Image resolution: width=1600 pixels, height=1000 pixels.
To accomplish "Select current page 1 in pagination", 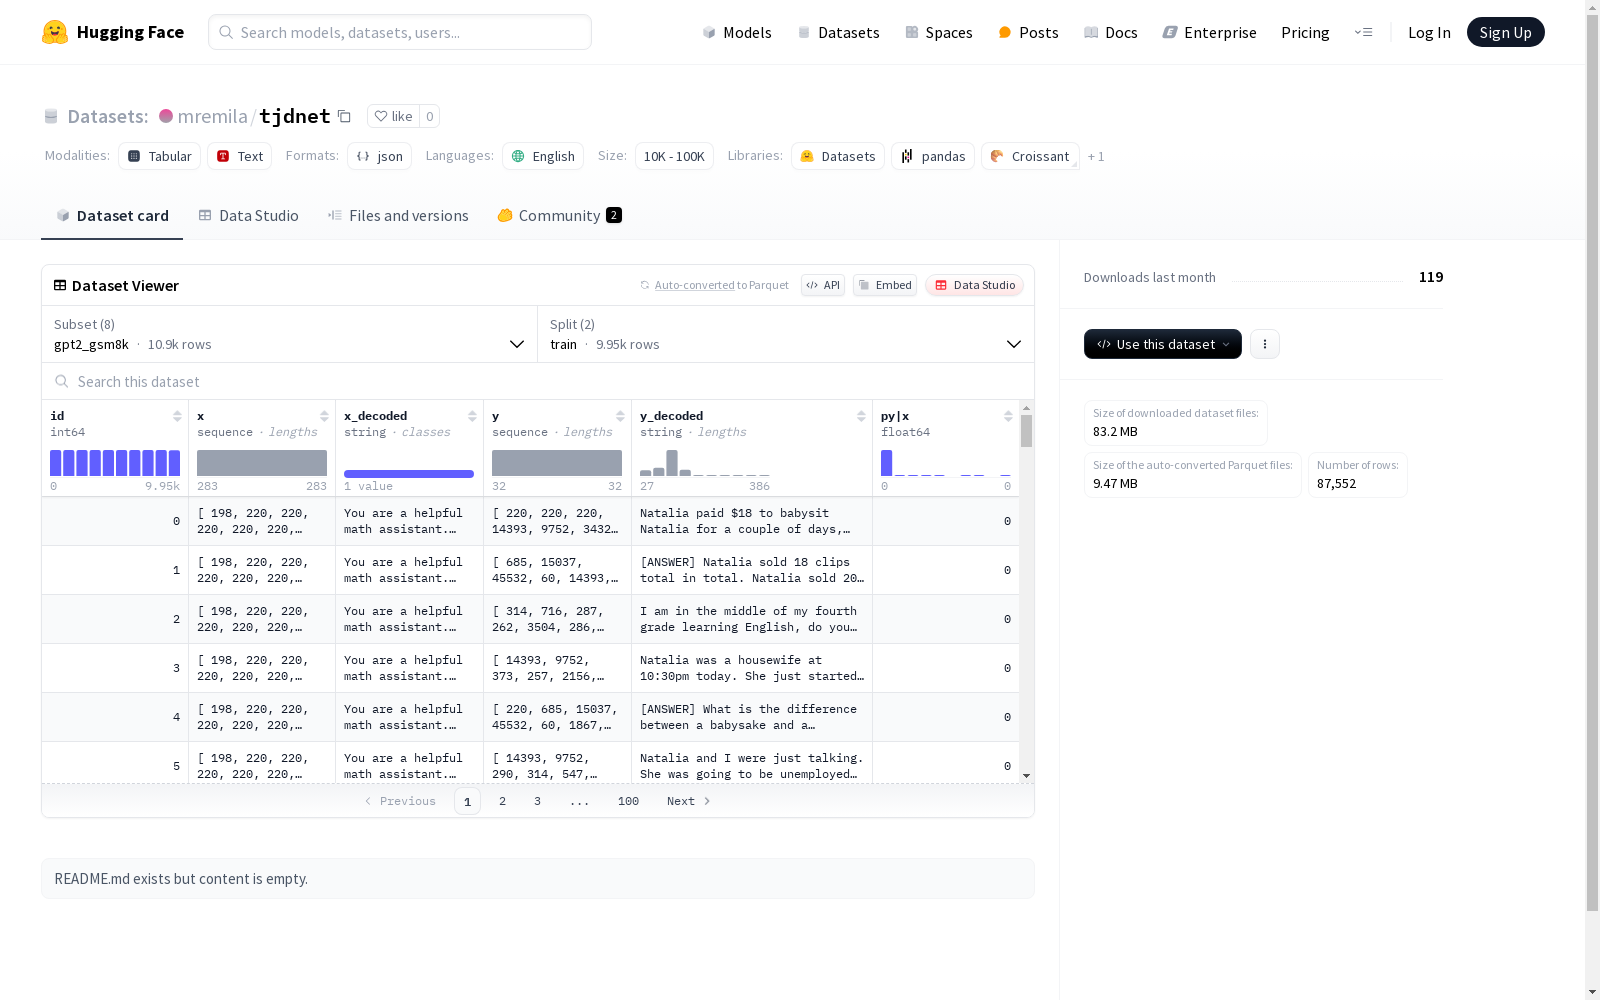I will (x=467, y=801).
